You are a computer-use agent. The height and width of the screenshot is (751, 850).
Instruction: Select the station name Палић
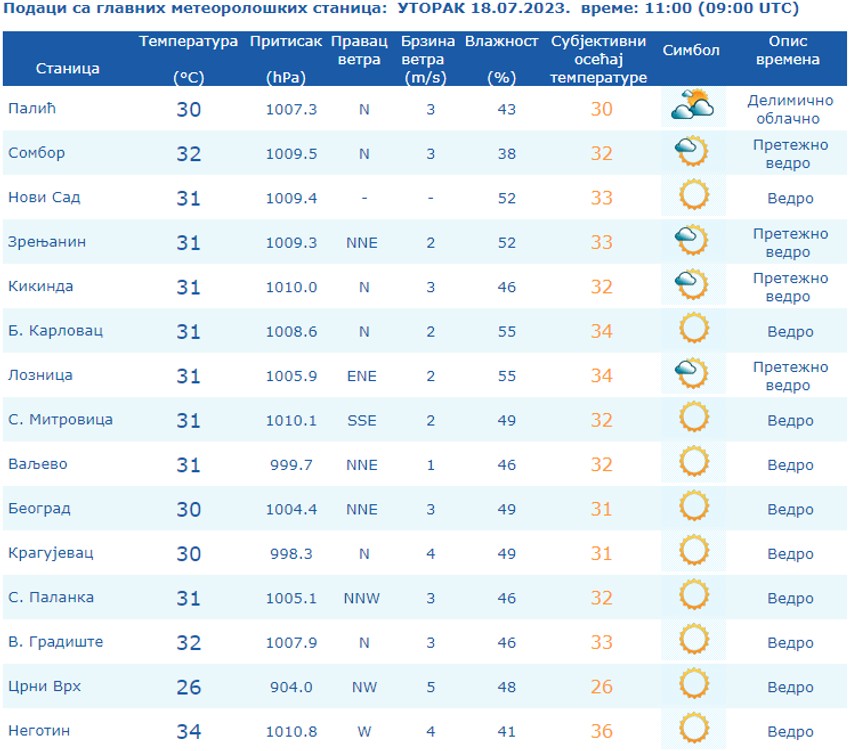tap(32, 108)
